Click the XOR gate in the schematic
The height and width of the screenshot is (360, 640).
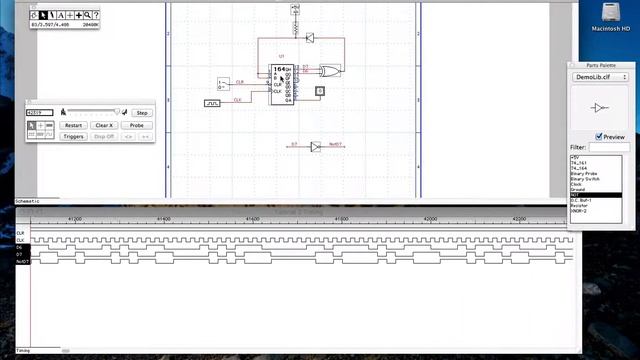click(330, 71)
